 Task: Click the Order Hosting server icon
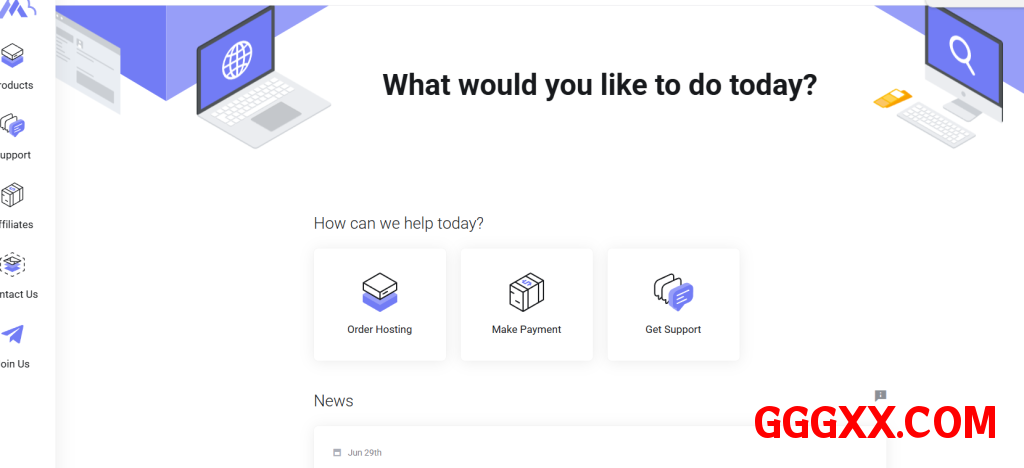(379, 291)
